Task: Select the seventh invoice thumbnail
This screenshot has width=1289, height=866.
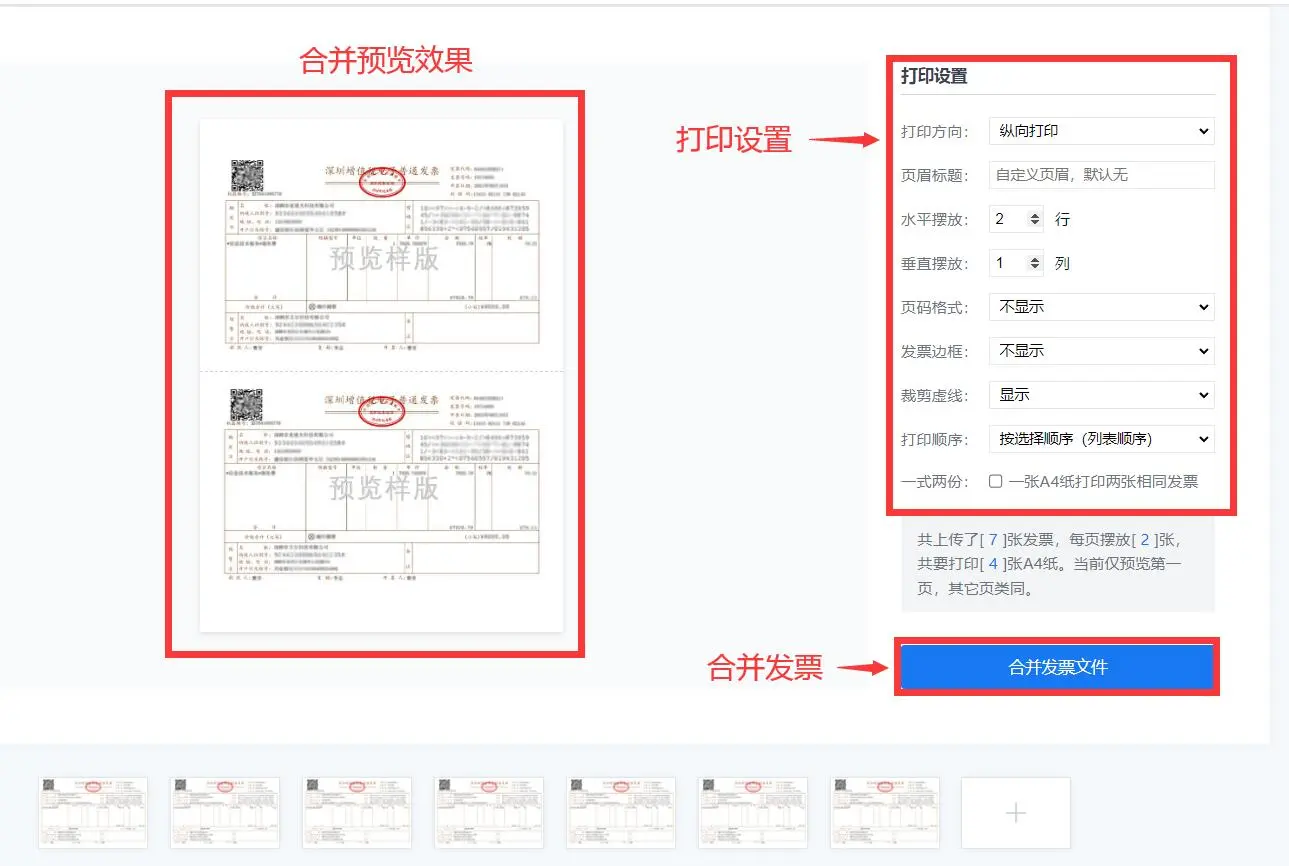Action: [x=885, y=813]
